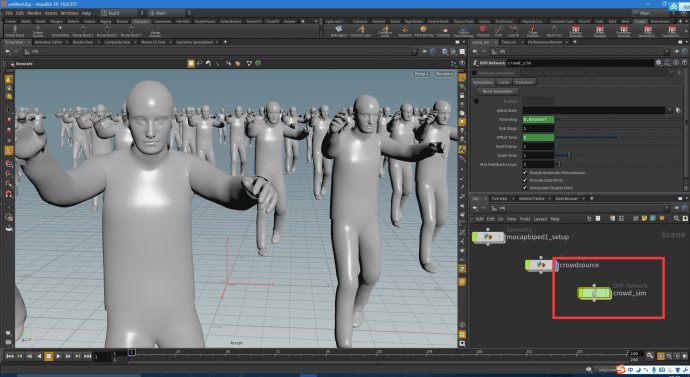Adjust the Offset Time slider
Image resolution: width=690 pixels, height=377 pixels.
point(619,137)
